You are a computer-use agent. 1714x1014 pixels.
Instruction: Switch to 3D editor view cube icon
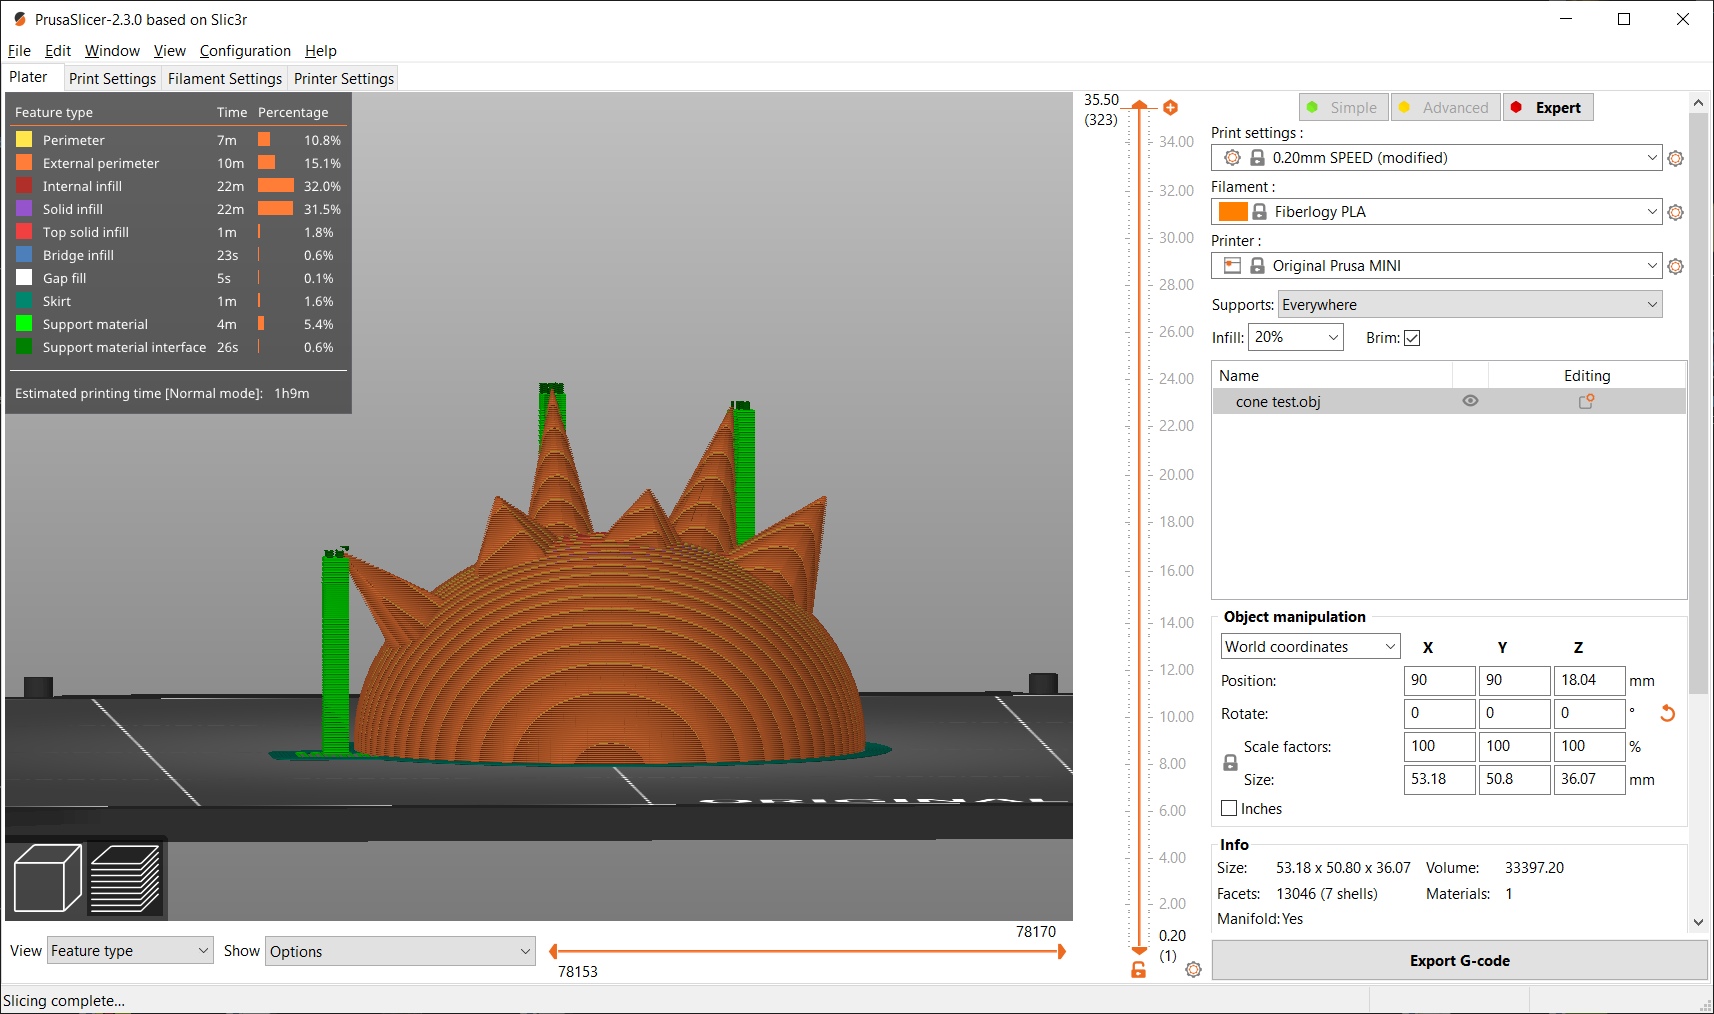47,878
